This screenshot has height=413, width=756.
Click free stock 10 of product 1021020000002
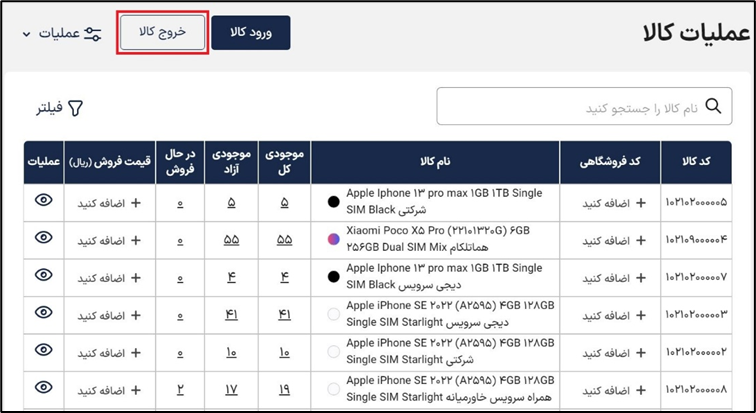point(231,353)
